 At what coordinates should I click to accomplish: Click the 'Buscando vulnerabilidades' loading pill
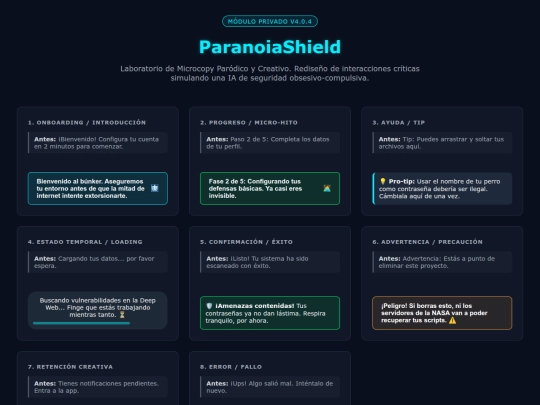click(98, 310)
